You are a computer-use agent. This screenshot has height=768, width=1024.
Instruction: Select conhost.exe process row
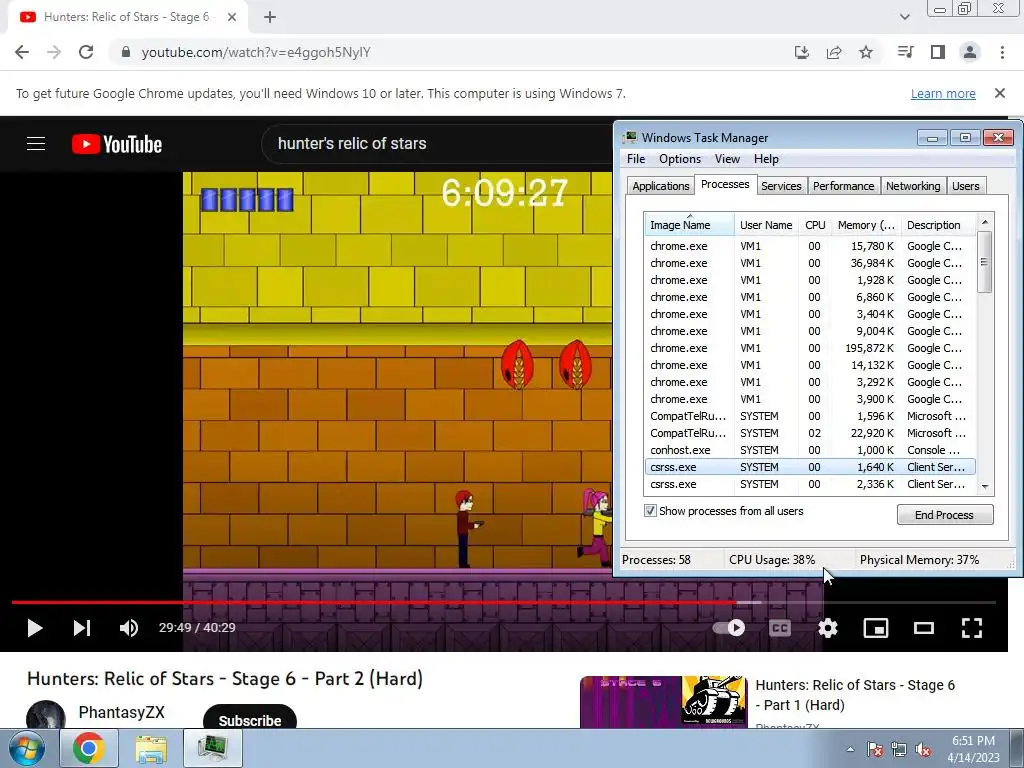click(810, 450)
